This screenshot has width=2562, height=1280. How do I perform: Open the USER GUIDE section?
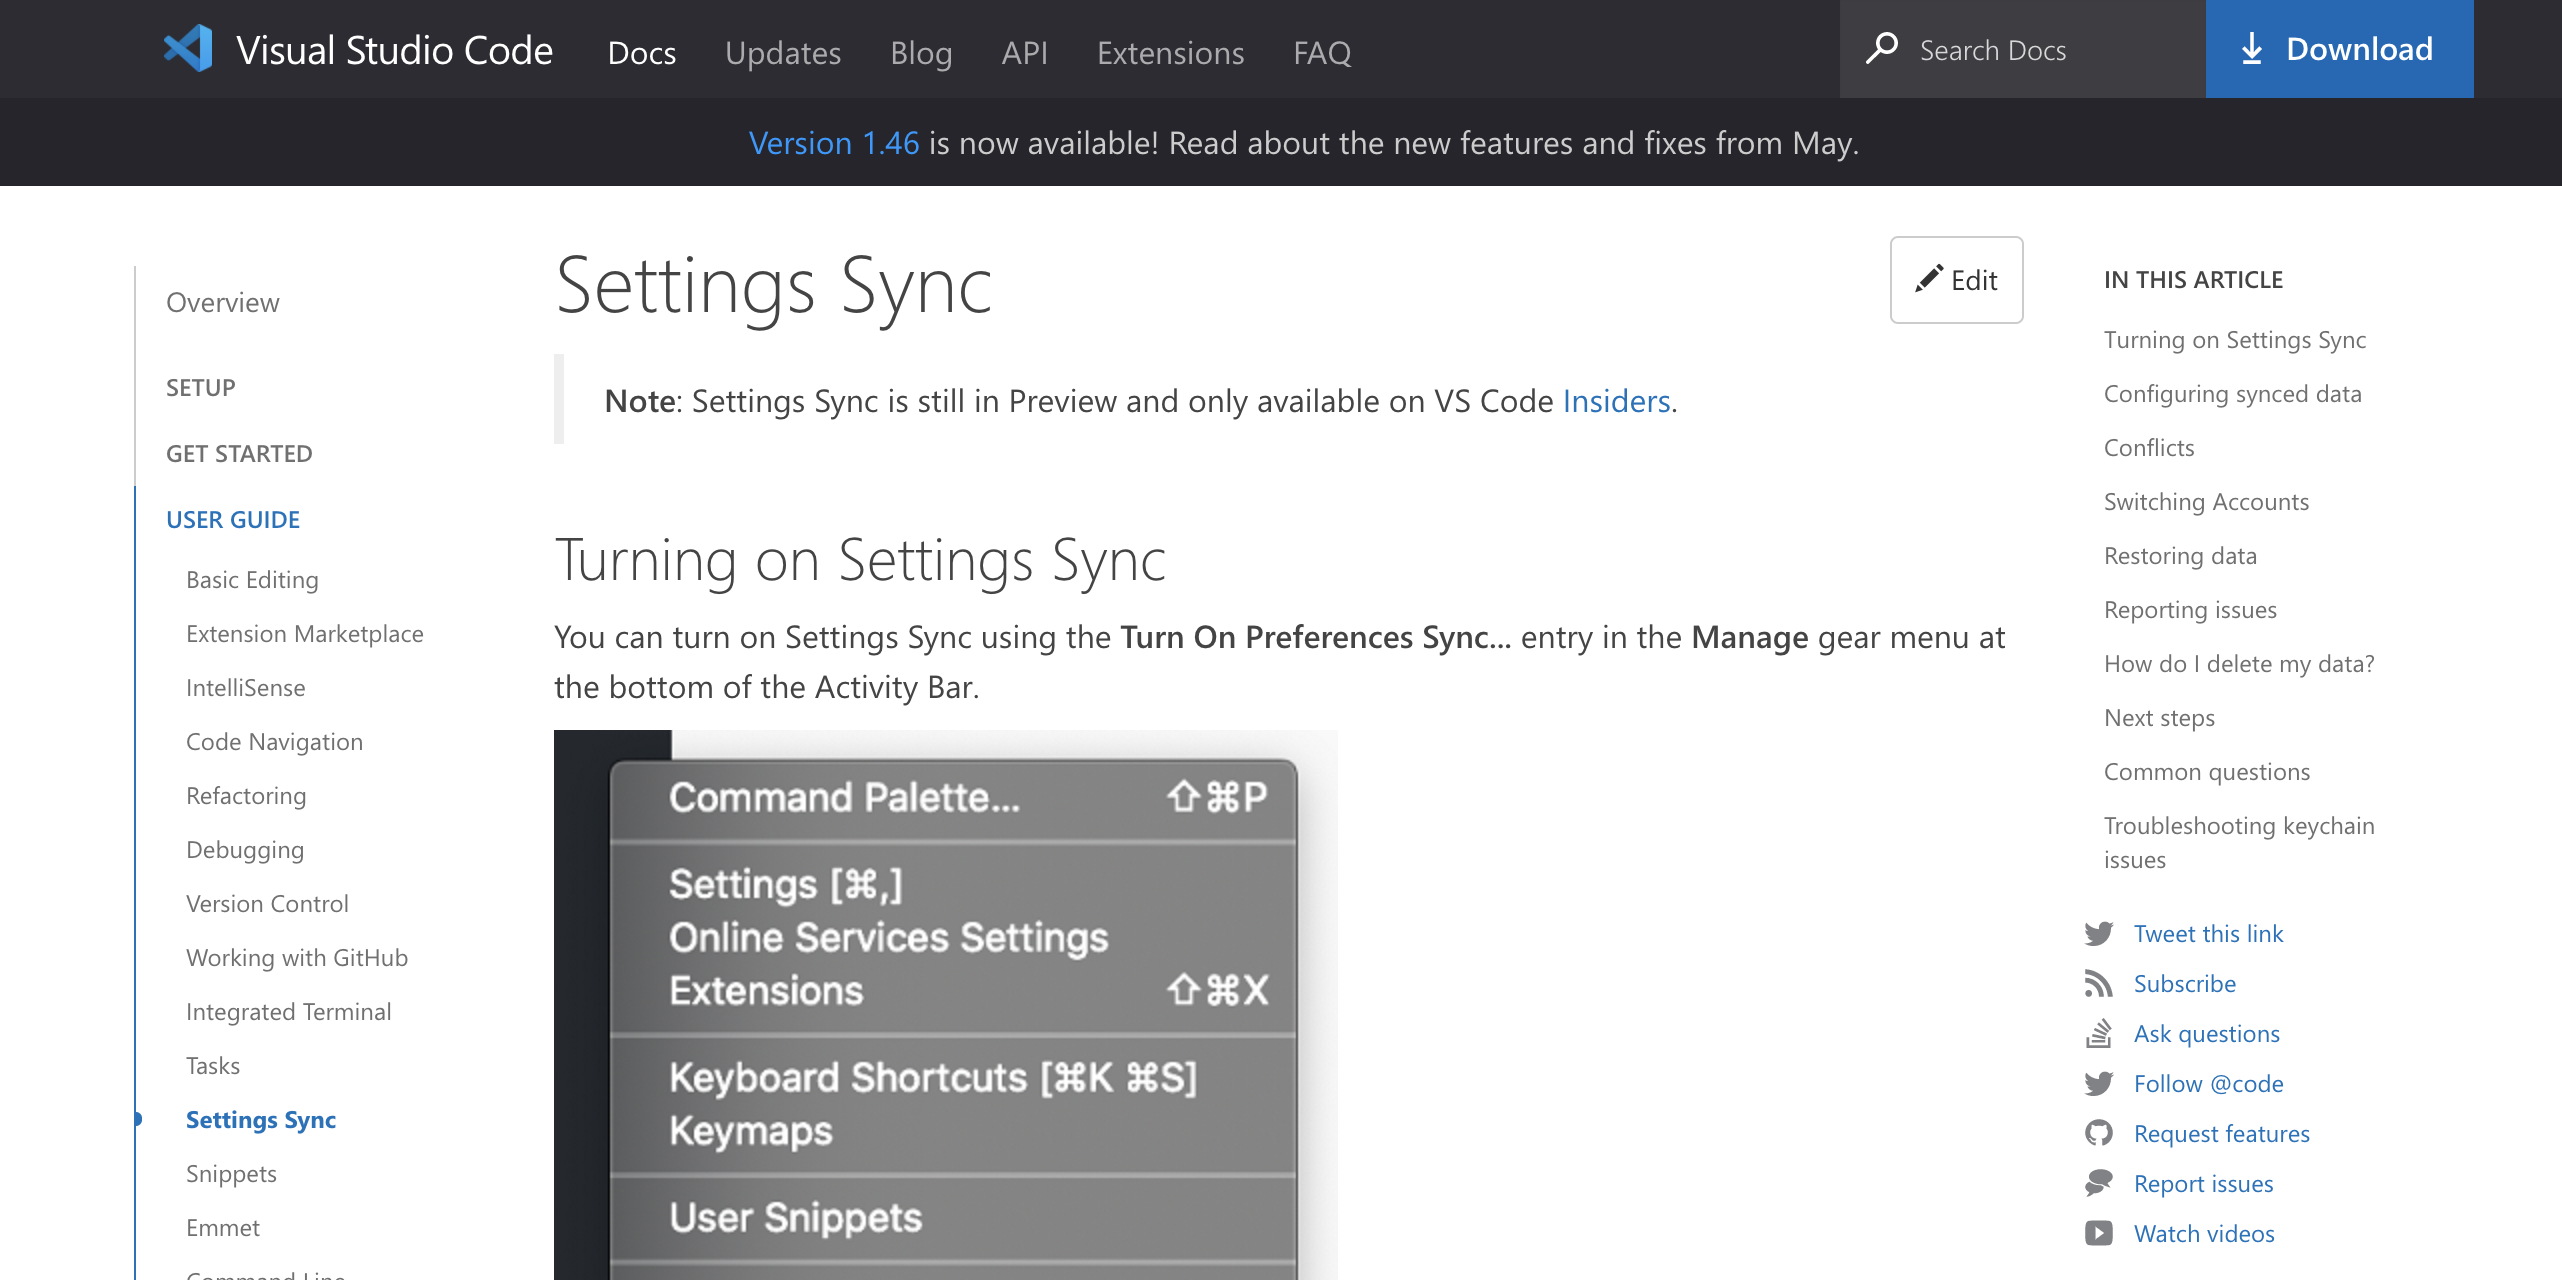232,519
